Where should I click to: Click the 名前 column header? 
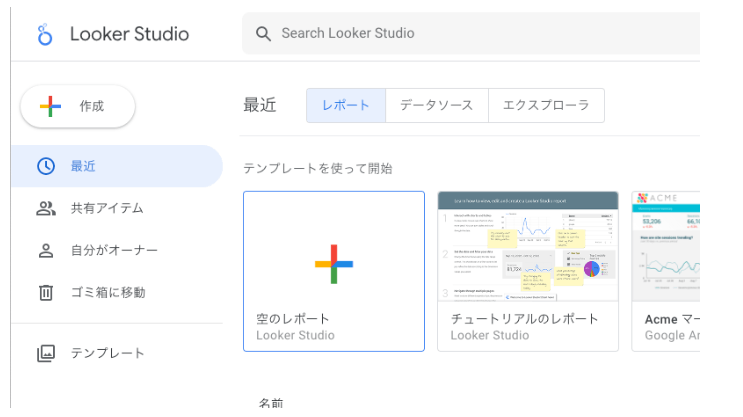pos(271,403)
